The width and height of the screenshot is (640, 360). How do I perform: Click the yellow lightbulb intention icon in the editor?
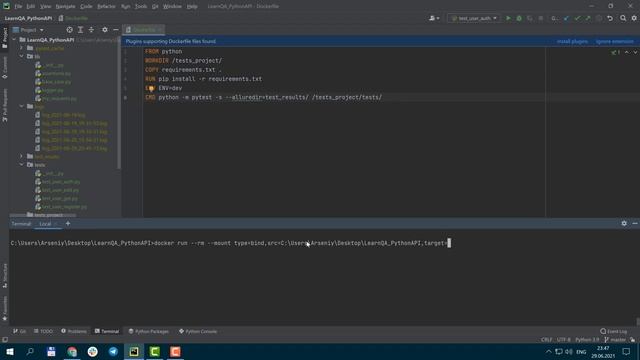point(151,88)
